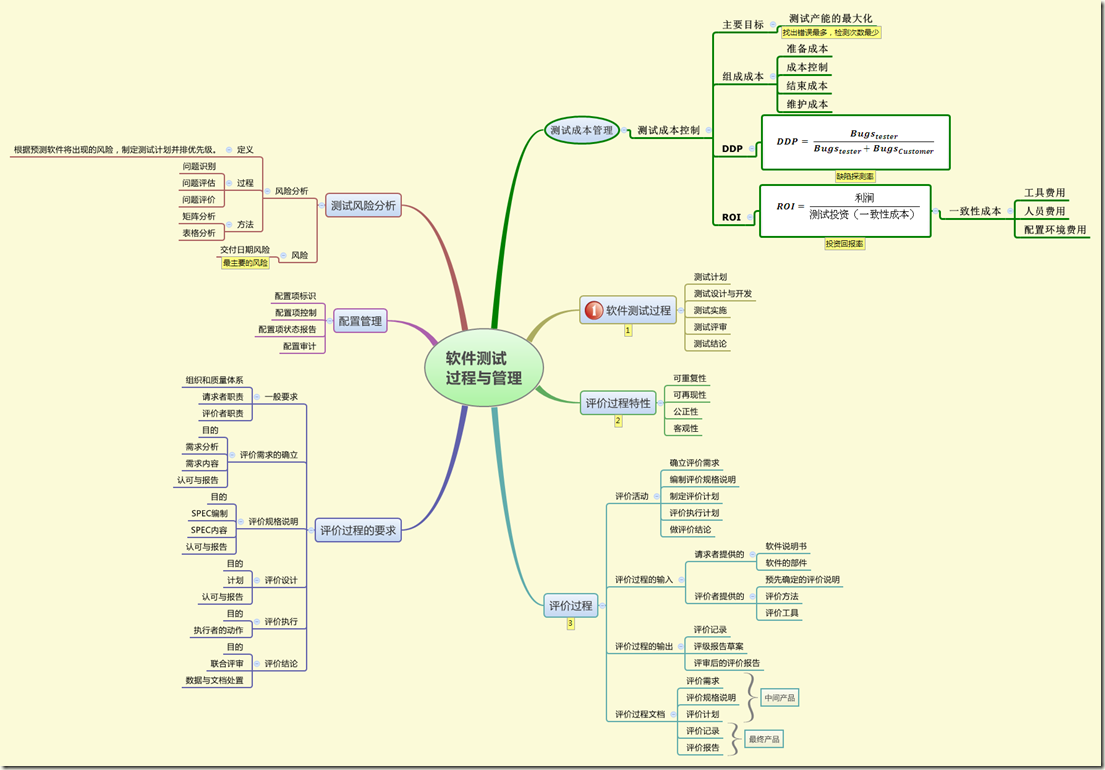Click the 测试评审 subtopic
This screenshot has height=770, width=1105.
pos(710,327)
